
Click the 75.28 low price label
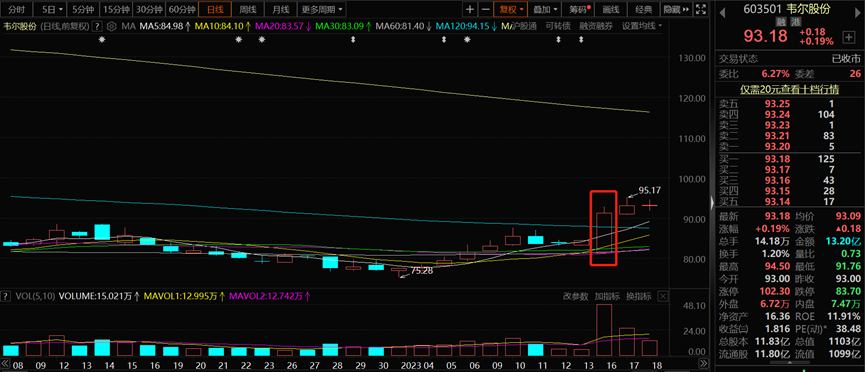(422, 270)
